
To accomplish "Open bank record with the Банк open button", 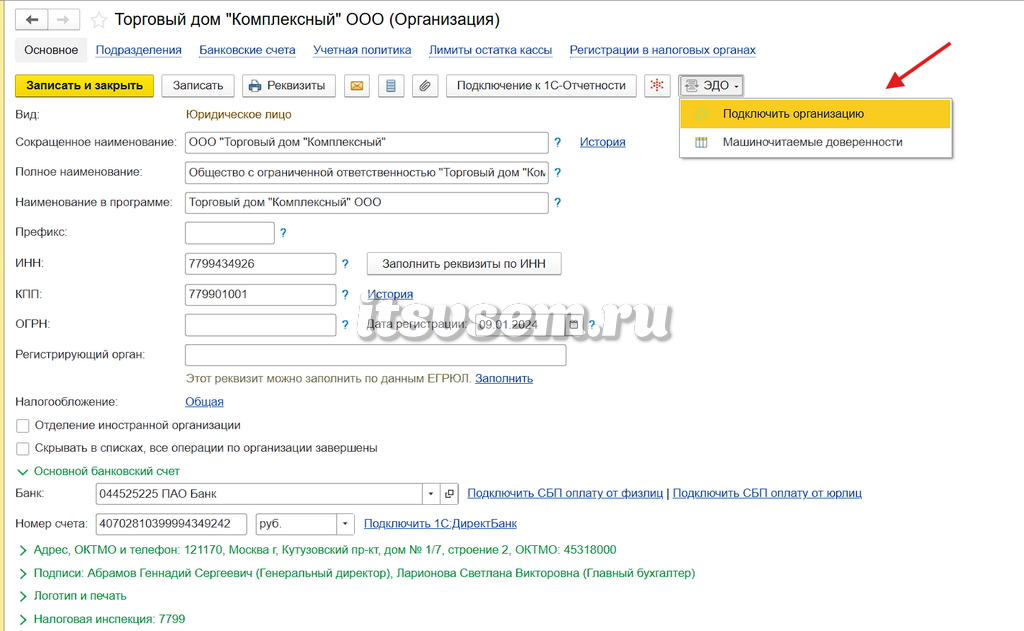I will pyautogui.click(x=449, y=494).
